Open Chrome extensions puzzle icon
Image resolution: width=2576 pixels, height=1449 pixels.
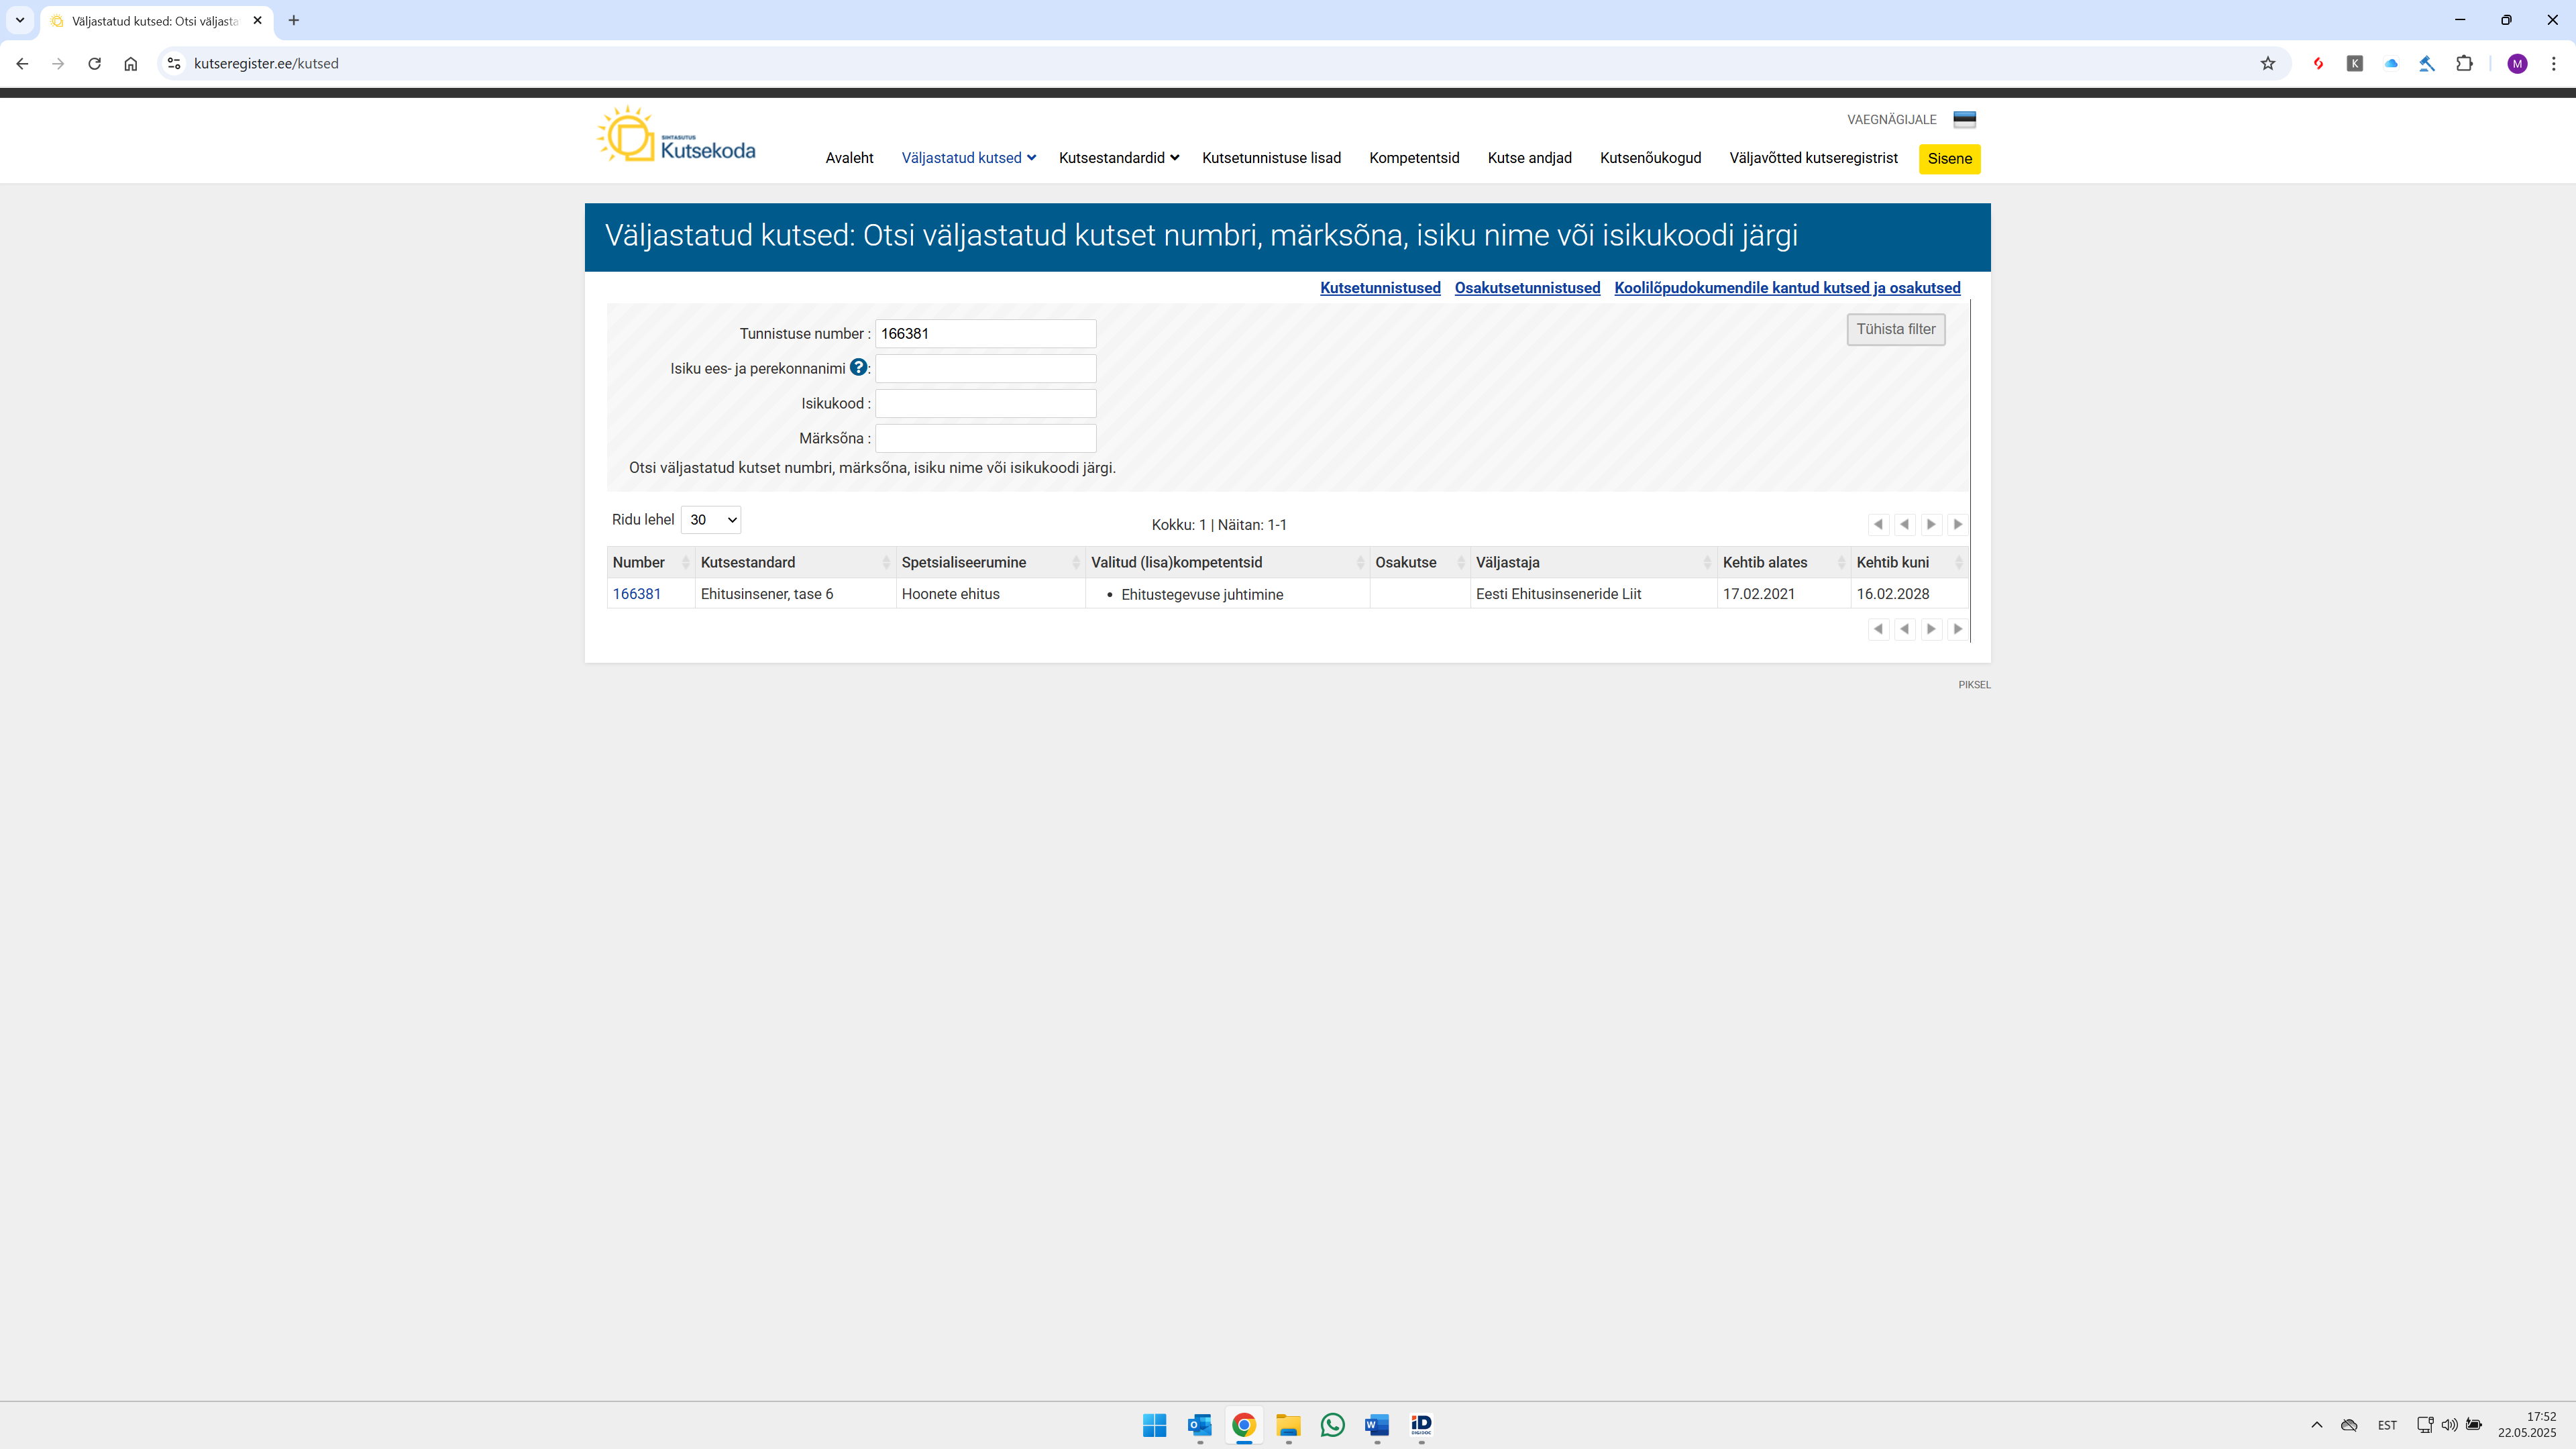tap(2464, 63)
